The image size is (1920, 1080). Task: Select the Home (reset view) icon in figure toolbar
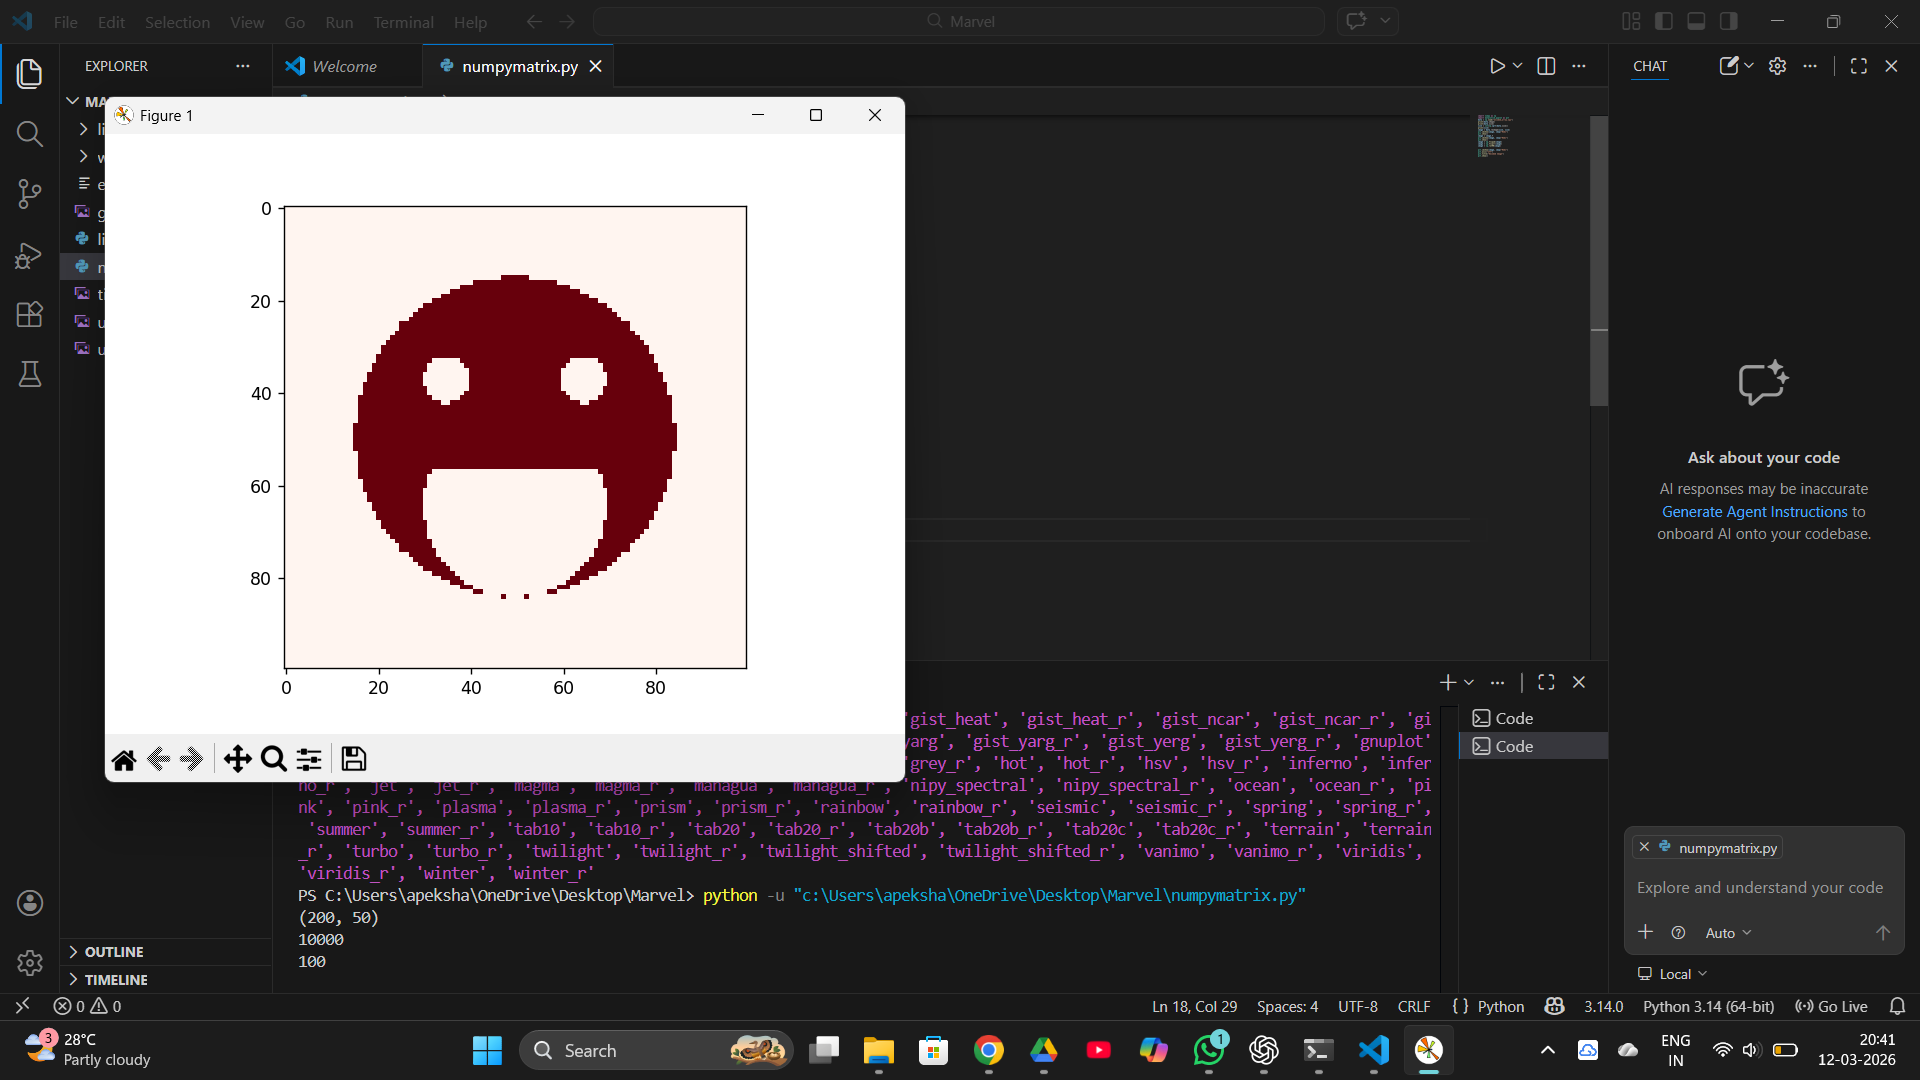coord(123,759)
